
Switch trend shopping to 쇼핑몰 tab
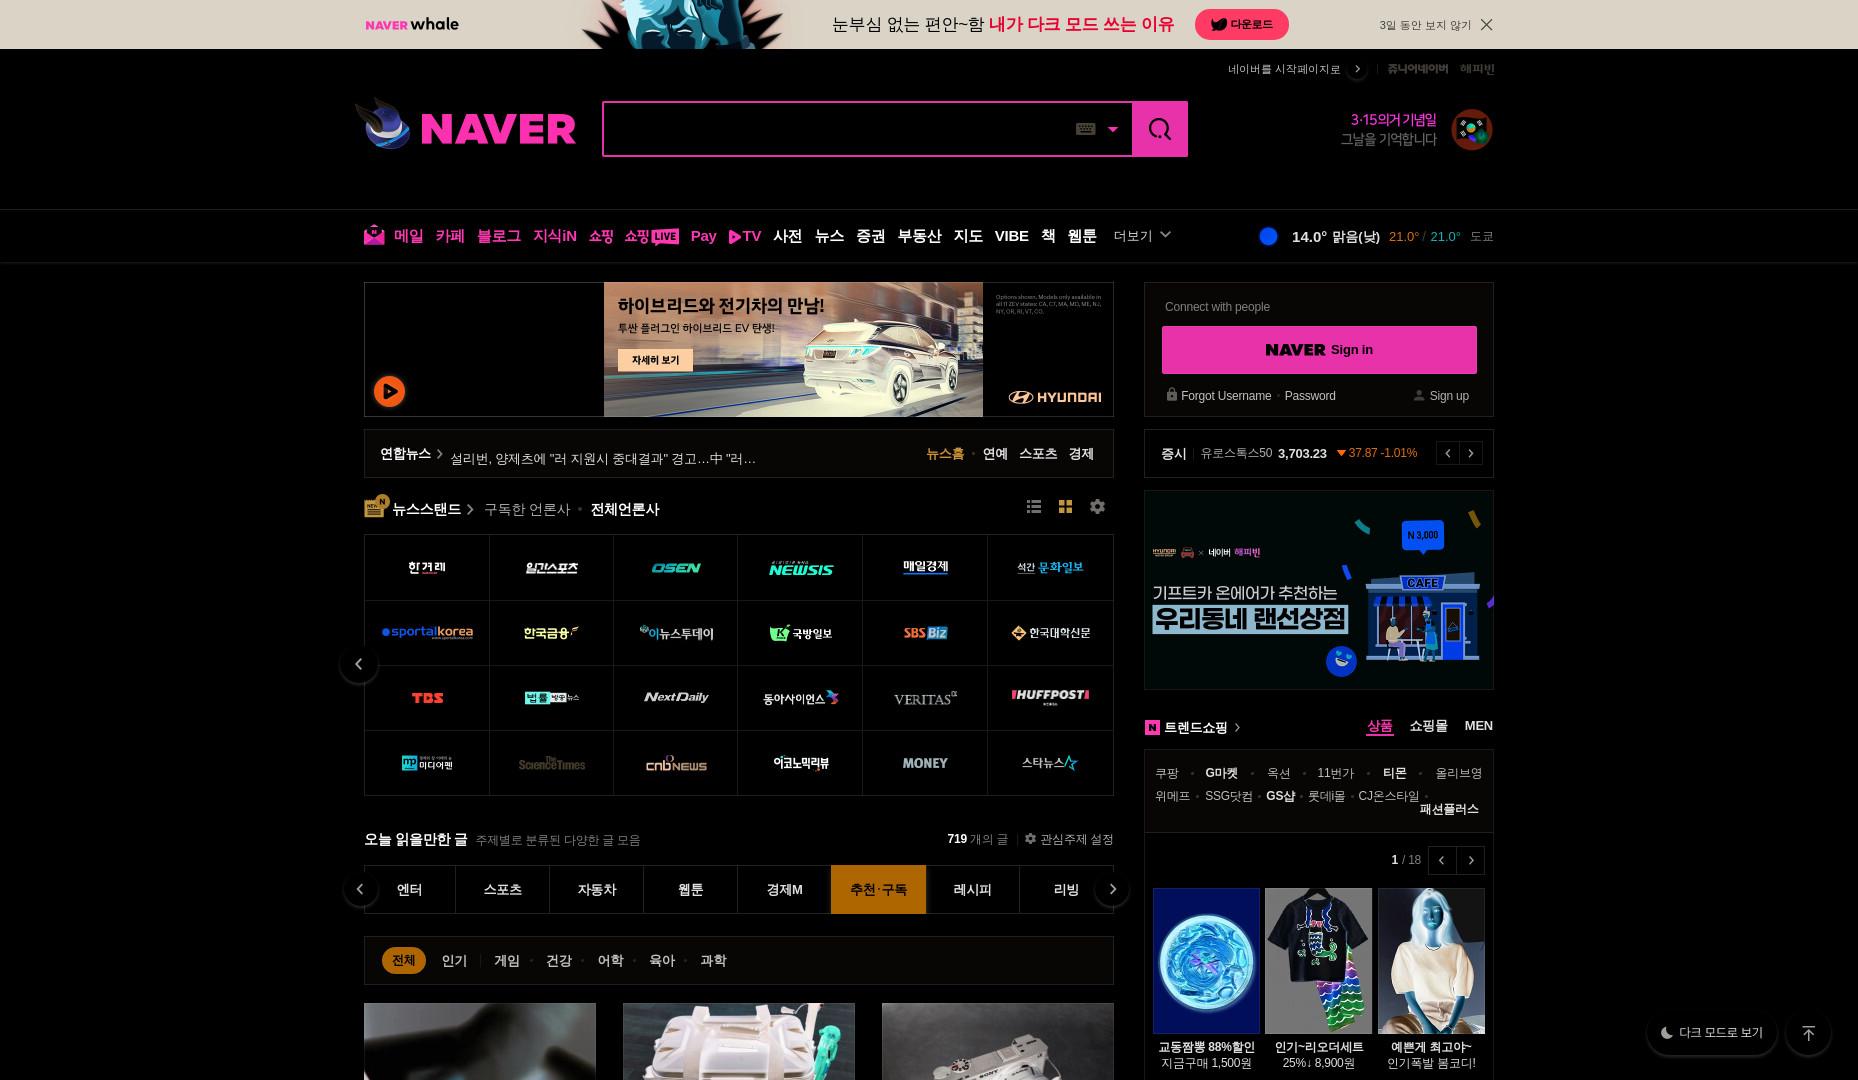tap(1428, 726)
